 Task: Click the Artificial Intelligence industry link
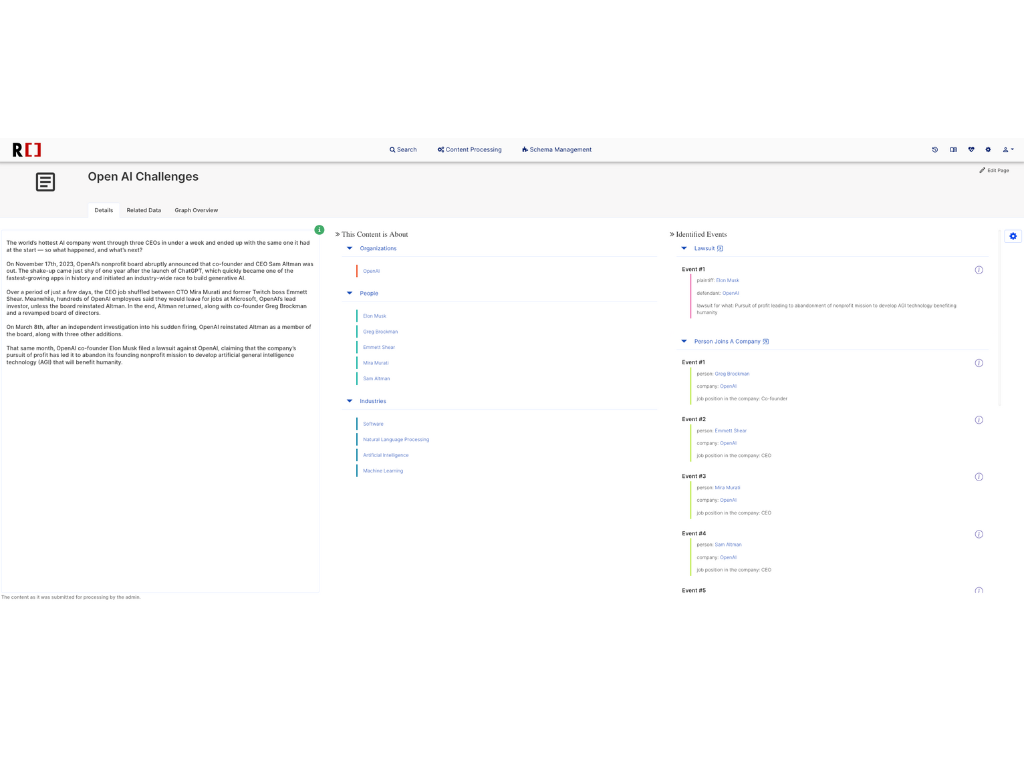tap(385, 455)
